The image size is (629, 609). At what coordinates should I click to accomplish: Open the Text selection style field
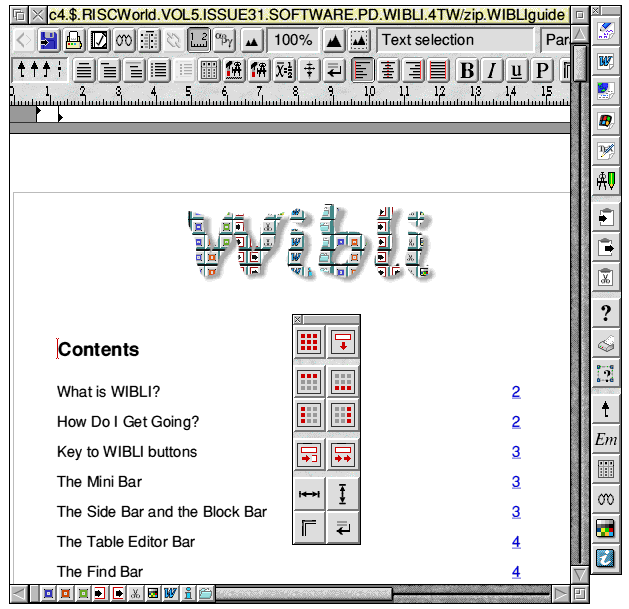pyautogui.click(x=455, y=40)
